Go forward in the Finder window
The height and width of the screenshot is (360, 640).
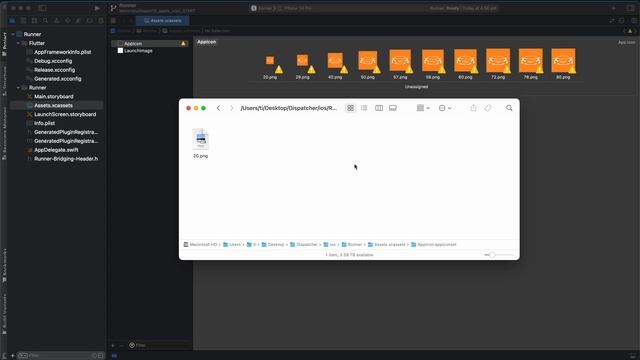[x=231, y=108]
